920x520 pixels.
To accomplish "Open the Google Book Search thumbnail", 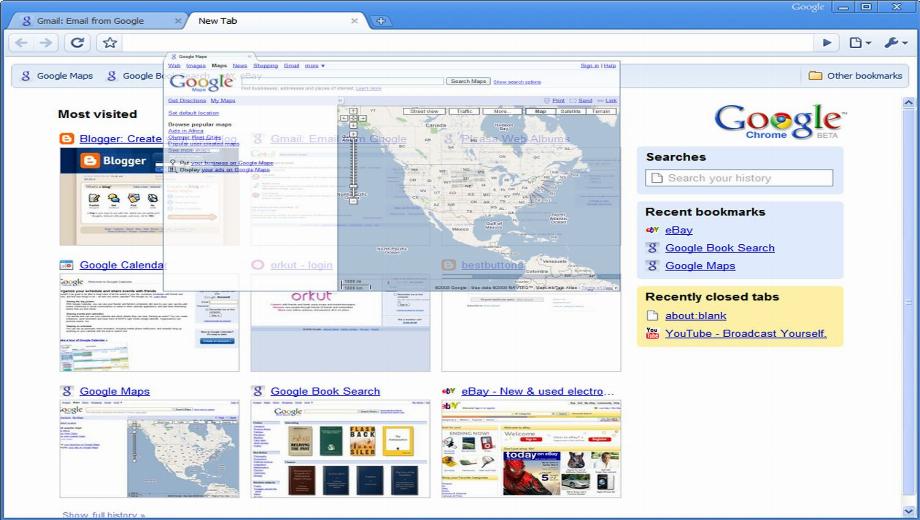I will tap(340, 449).
